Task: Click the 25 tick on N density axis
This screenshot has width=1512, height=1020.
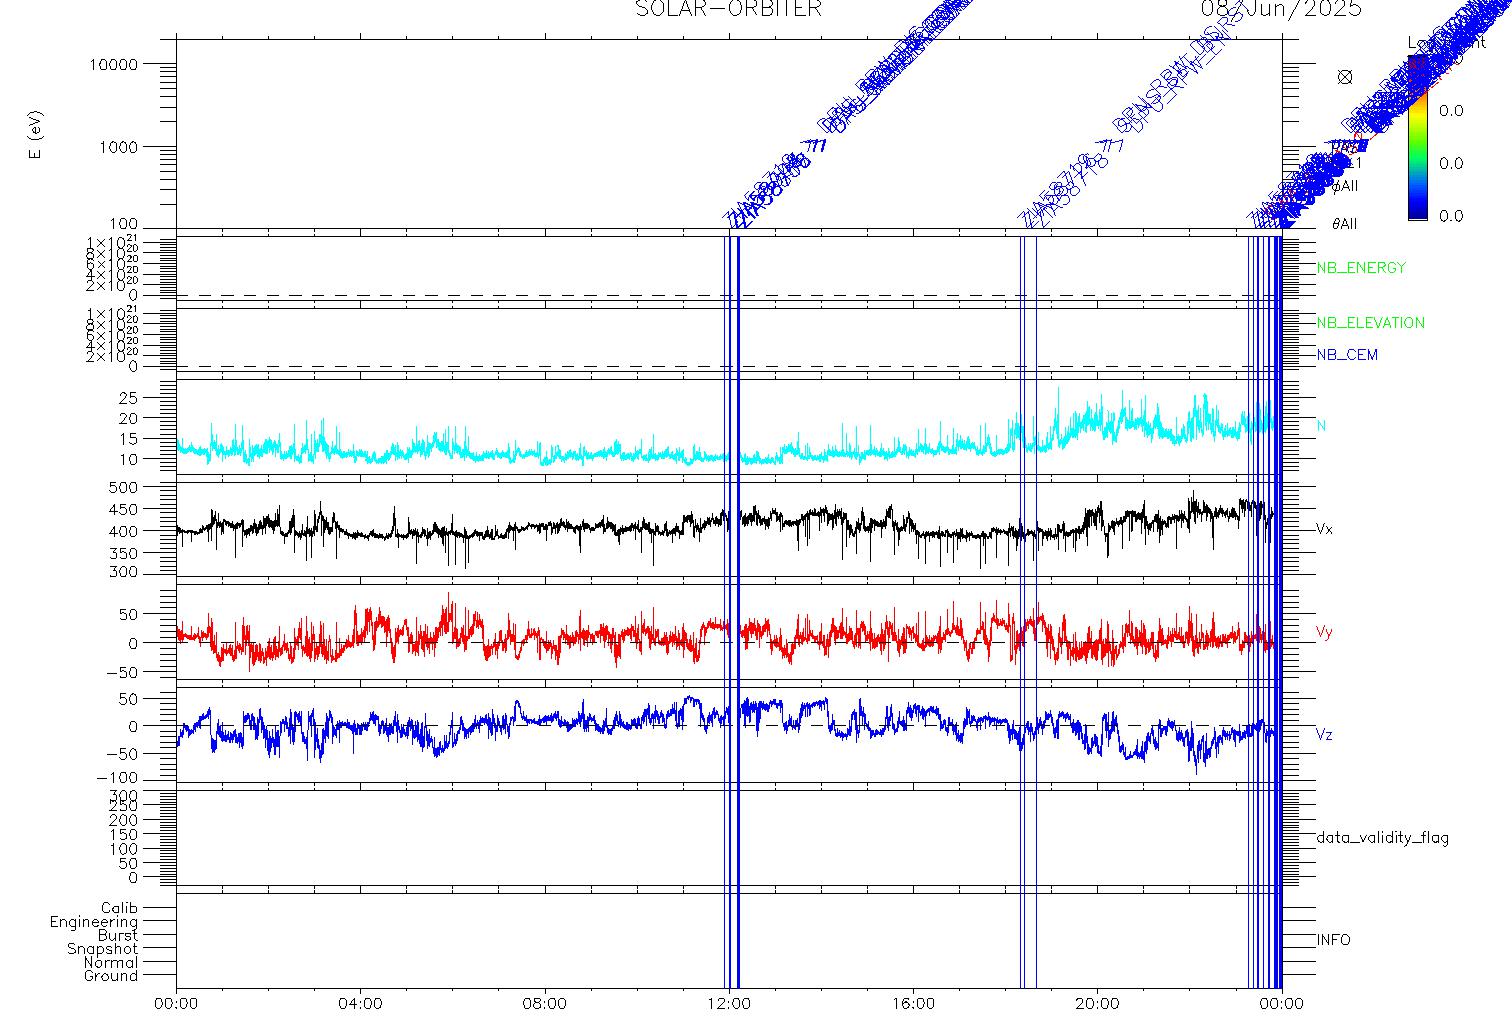Action: tap(128, 398)
